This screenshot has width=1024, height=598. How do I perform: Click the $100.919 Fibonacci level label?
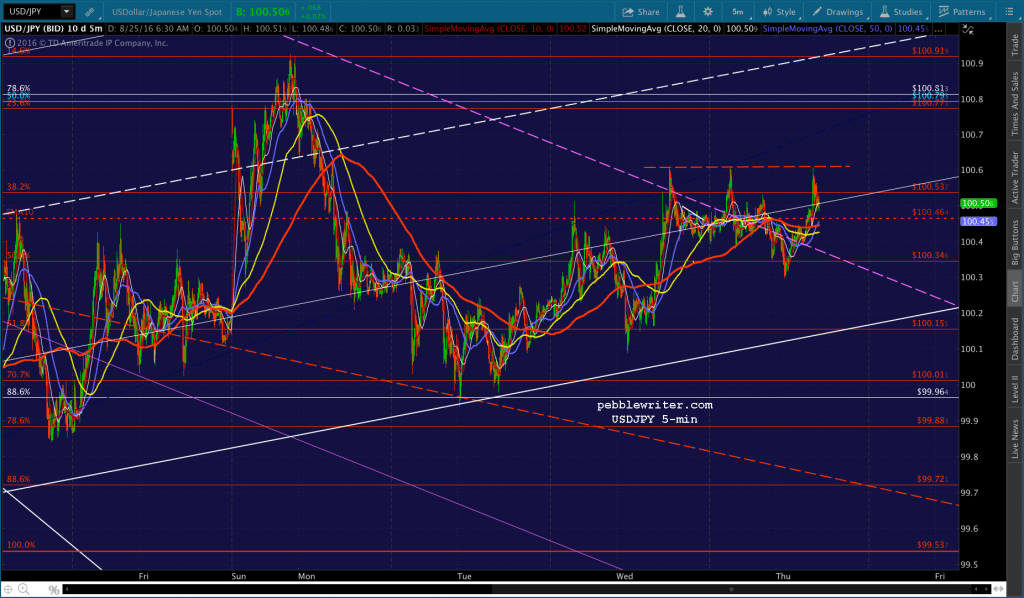click(930, 51)
